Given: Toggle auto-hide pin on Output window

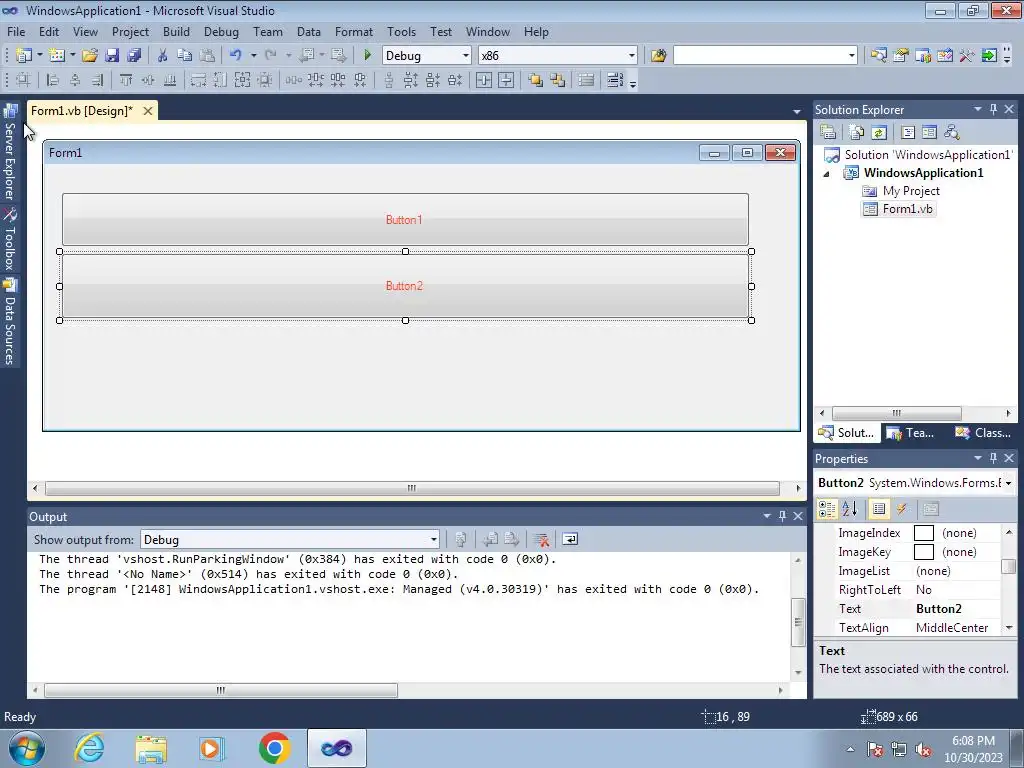Looking at the screenshot, I should tap(782, 517).
